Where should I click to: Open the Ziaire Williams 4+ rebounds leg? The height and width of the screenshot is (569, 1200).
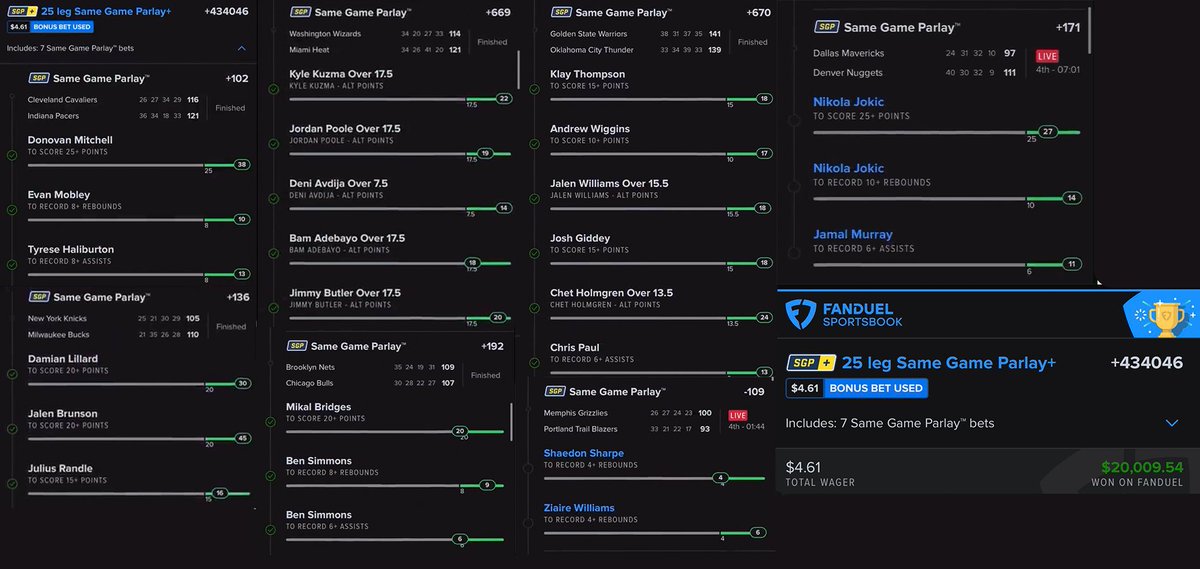click(593, 513)
